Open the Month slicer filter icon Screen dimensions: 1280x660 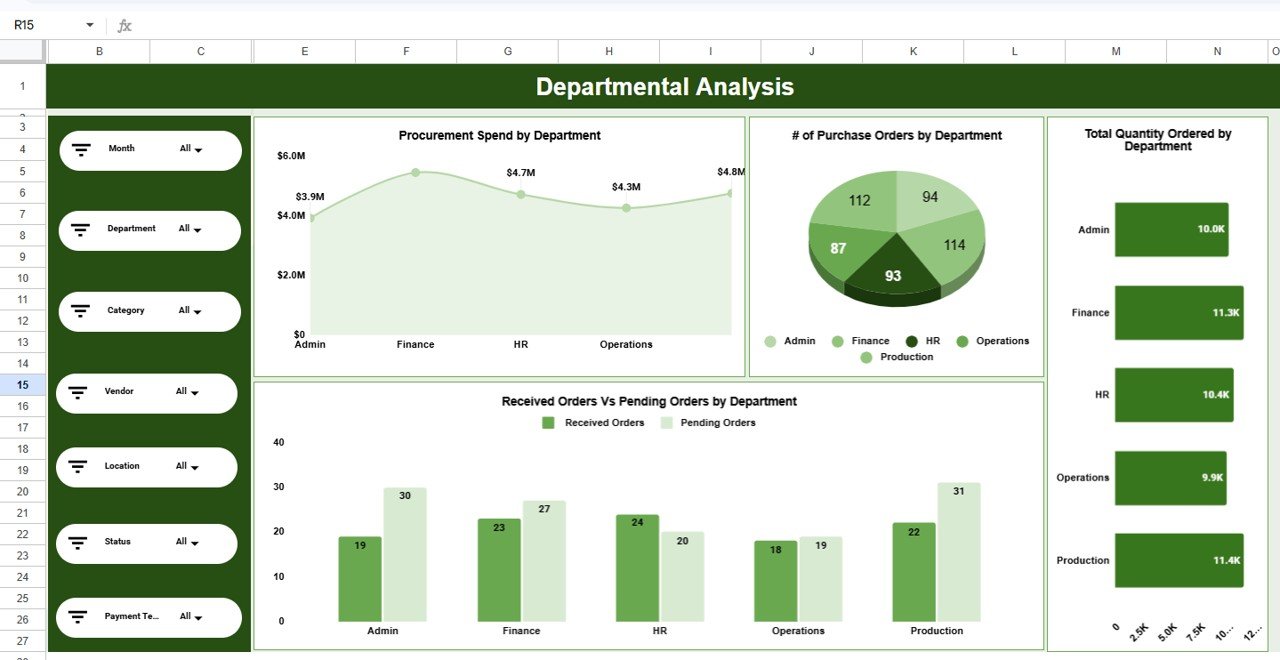pos(81,148)
